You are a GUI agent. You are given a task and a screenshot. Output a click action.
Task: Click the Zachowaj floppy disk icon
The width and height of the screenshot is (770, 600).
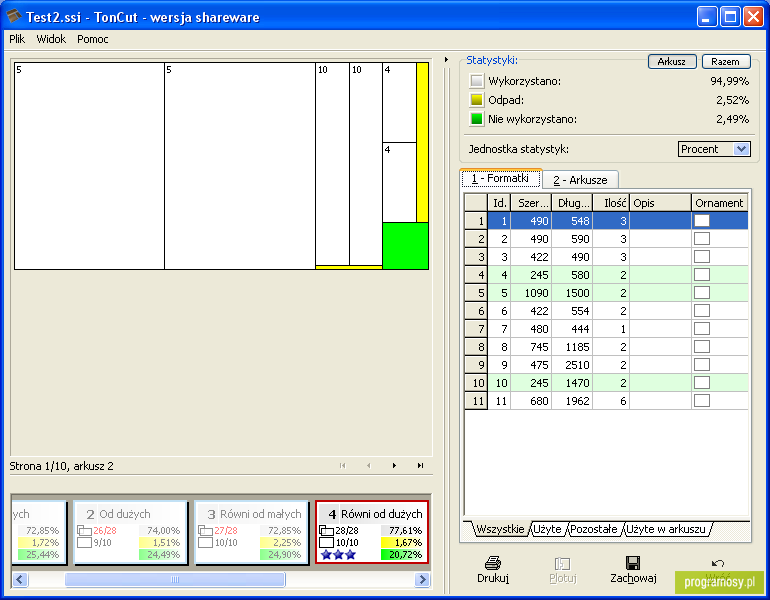pos(633,563)
